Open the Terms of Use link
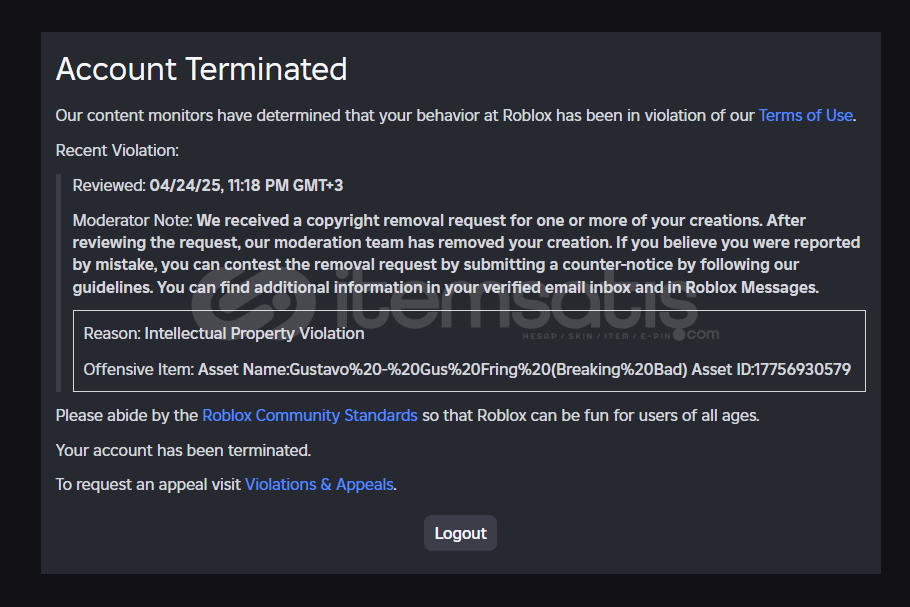This screenshot has height=607, width=910. click(x=805, y=115)
